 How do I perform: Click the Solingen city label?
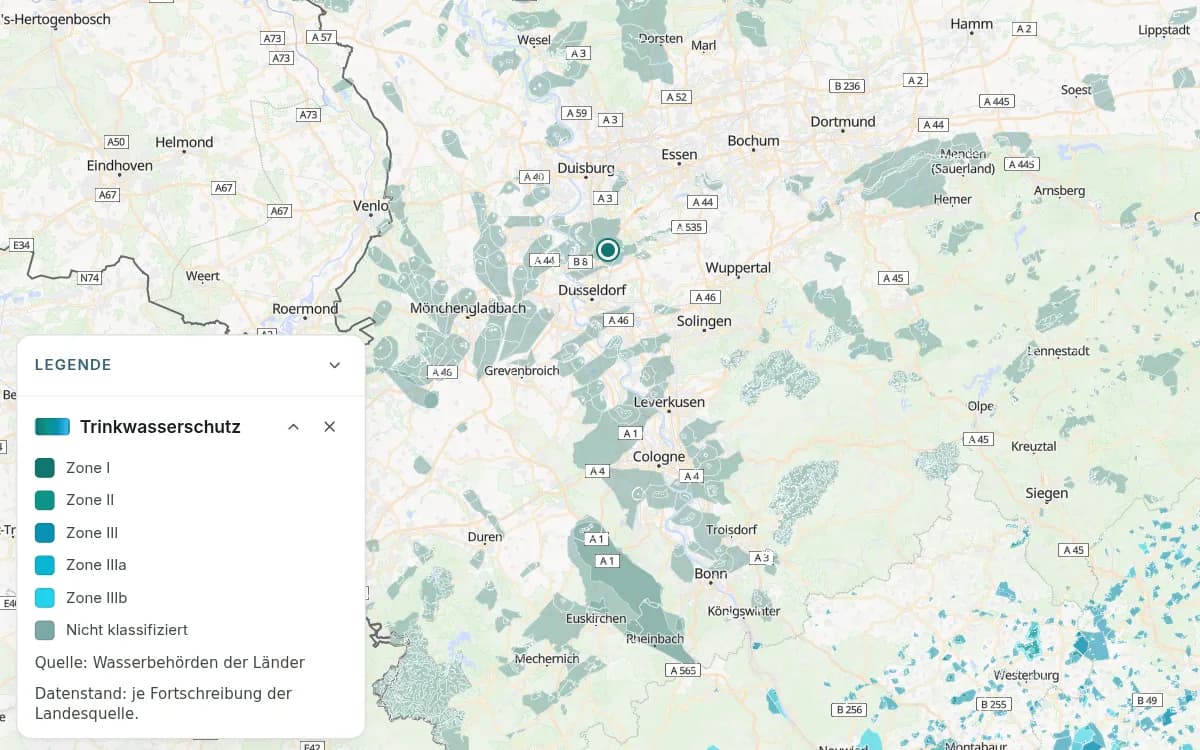[x=704, y=321]
